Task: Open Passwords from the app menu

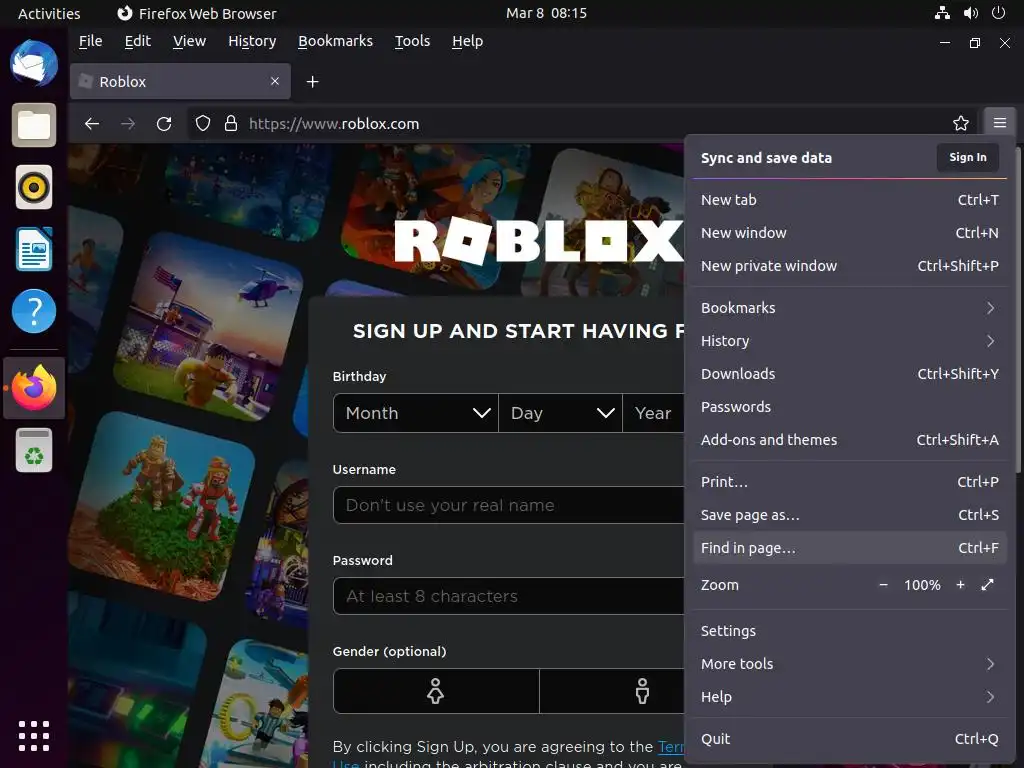Action: click(x=848, y=407)
